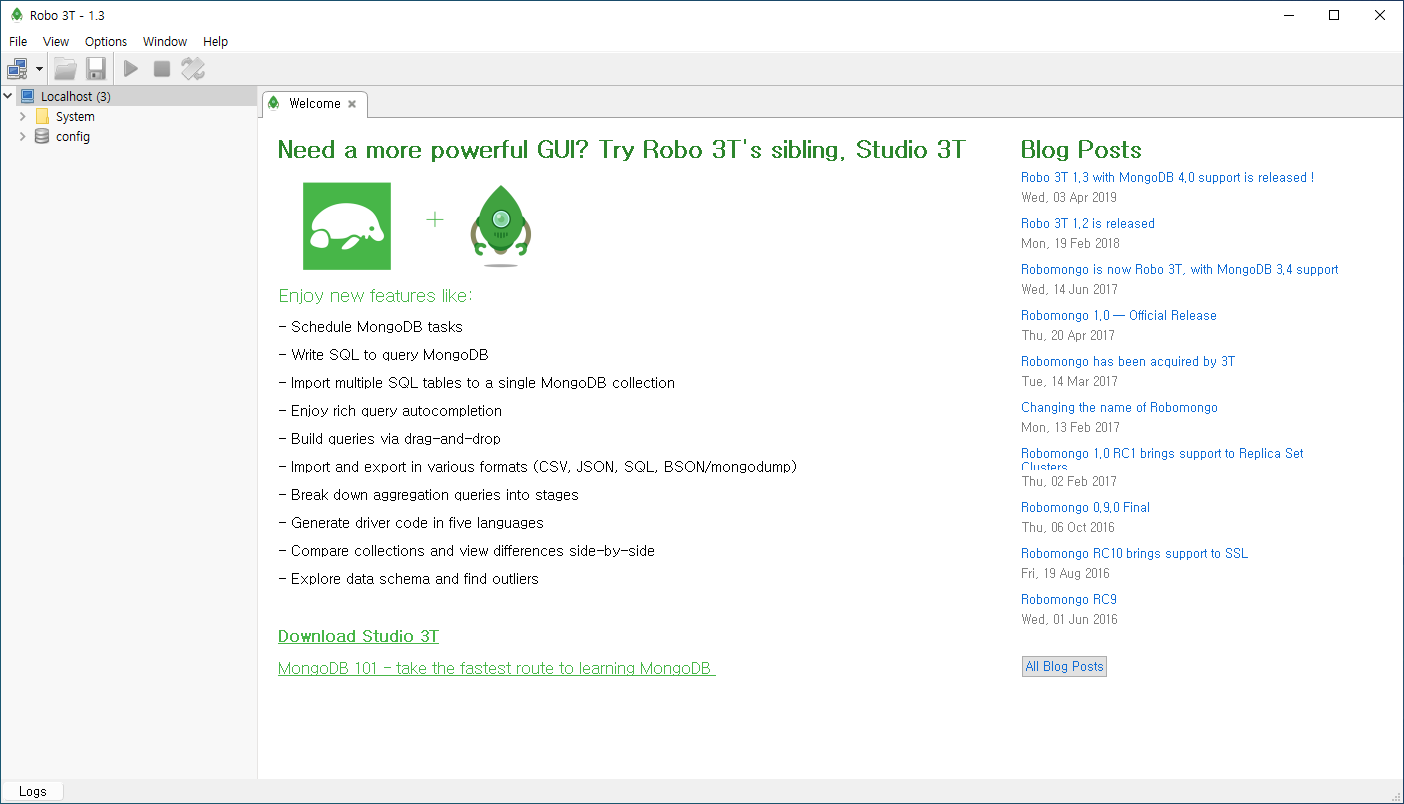1404x804 pixels.
Task: Open the View menu
Action: 56,41
